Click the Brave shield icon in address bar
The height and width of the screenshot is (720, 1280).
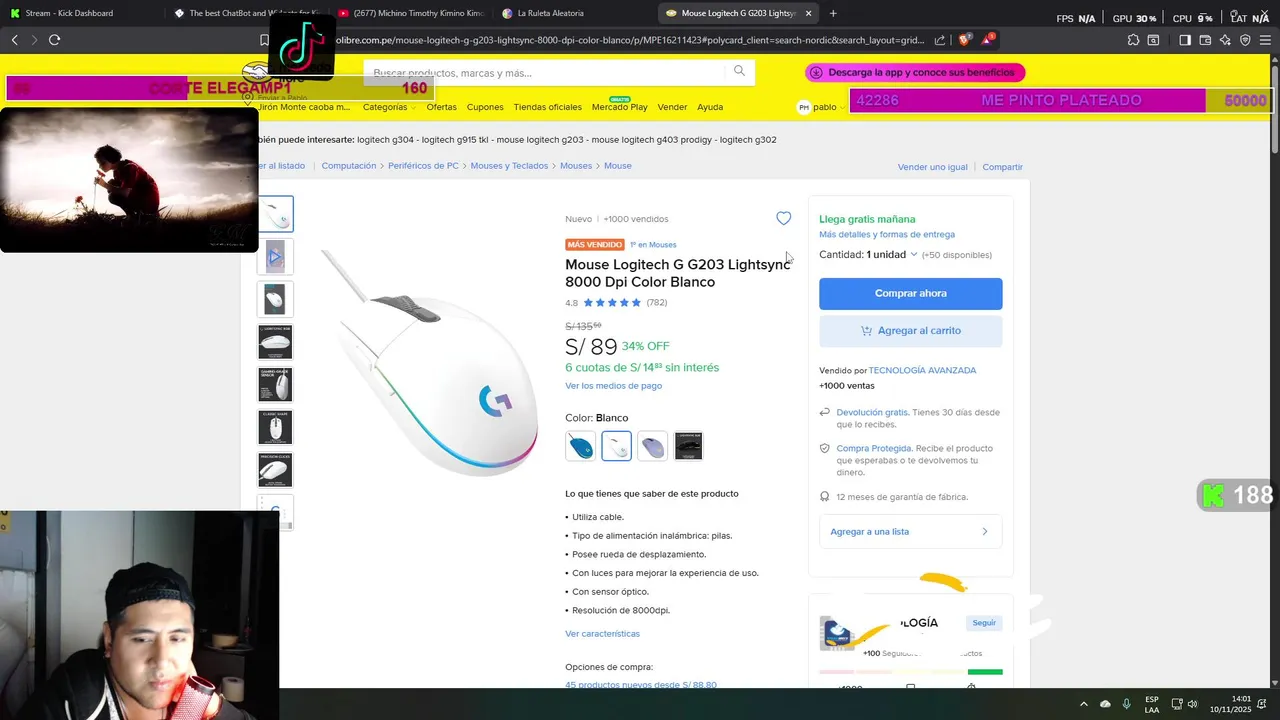[964, 40]
